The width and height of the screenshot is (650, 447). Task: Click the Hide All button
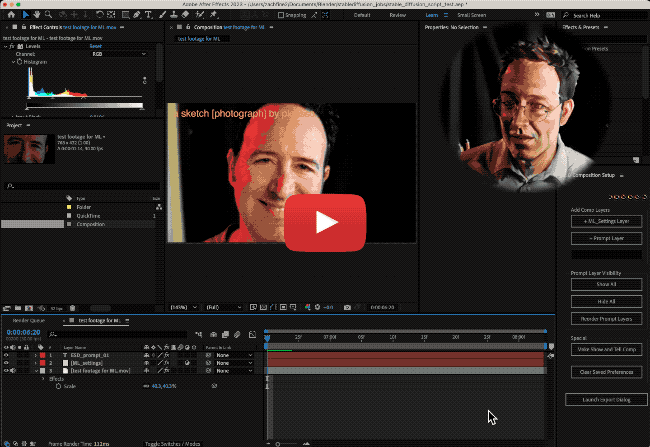pyautogui.click(x=606, y=301)
